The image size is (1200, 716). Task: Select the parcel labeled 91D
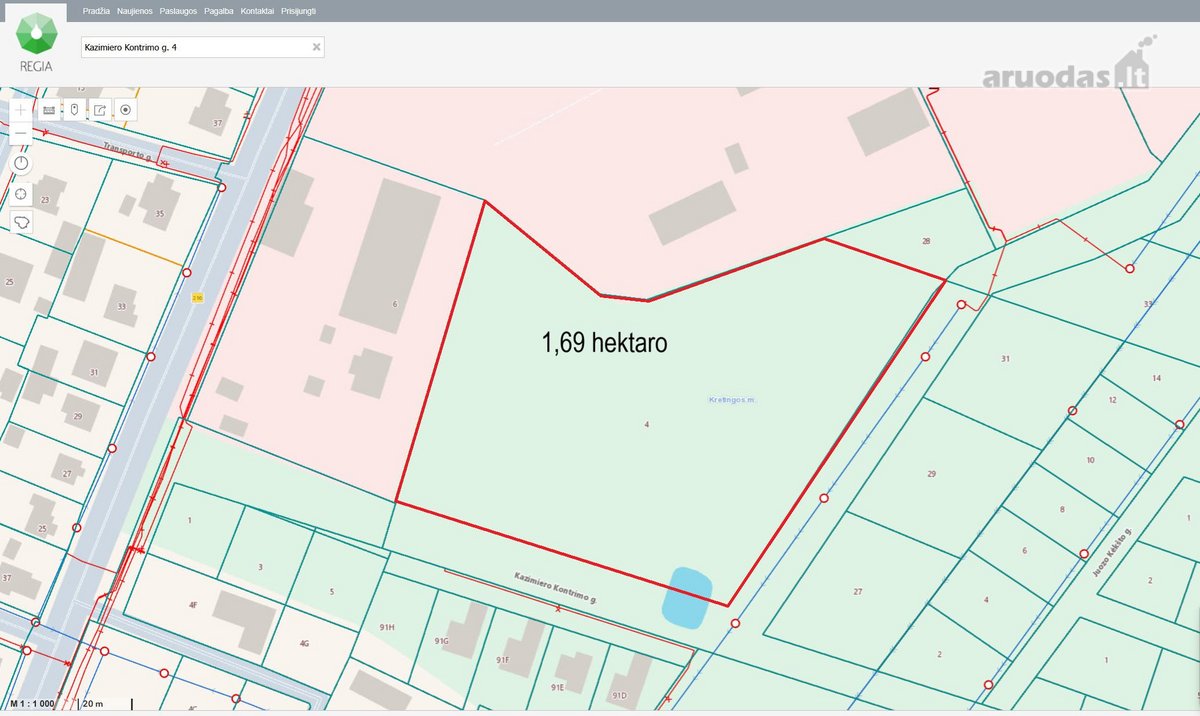point(619,695)
